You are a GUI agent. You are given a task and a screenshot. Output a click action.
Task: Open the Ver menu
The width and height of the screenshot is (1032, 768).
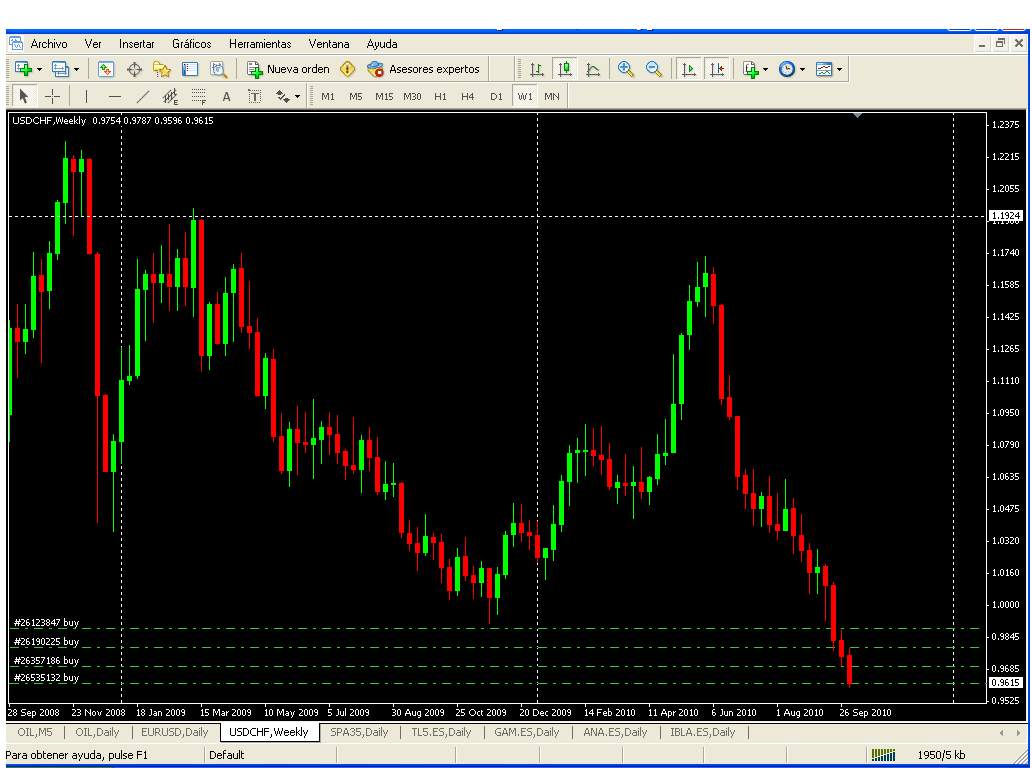[93, 44]
